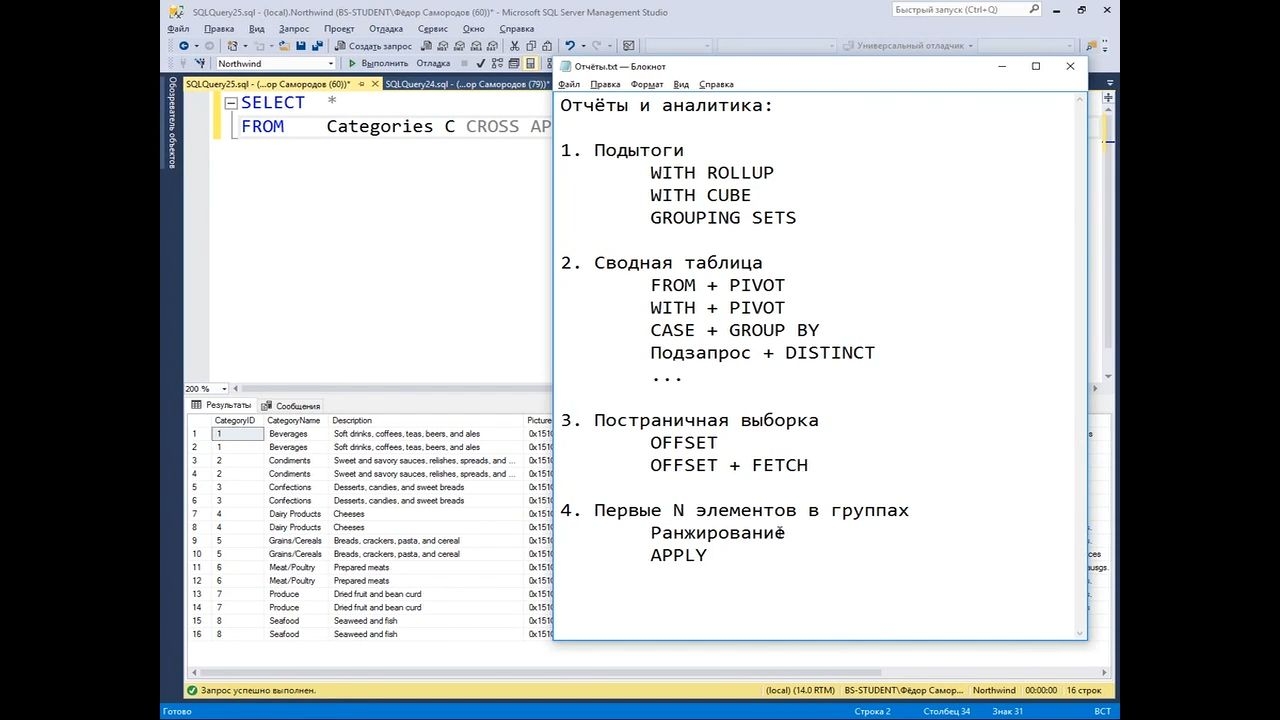The height and width of the screenshot is (720, 1280).
Task: Select the 'Prepared meats' cell in row 11
Action: click(425, 567)
